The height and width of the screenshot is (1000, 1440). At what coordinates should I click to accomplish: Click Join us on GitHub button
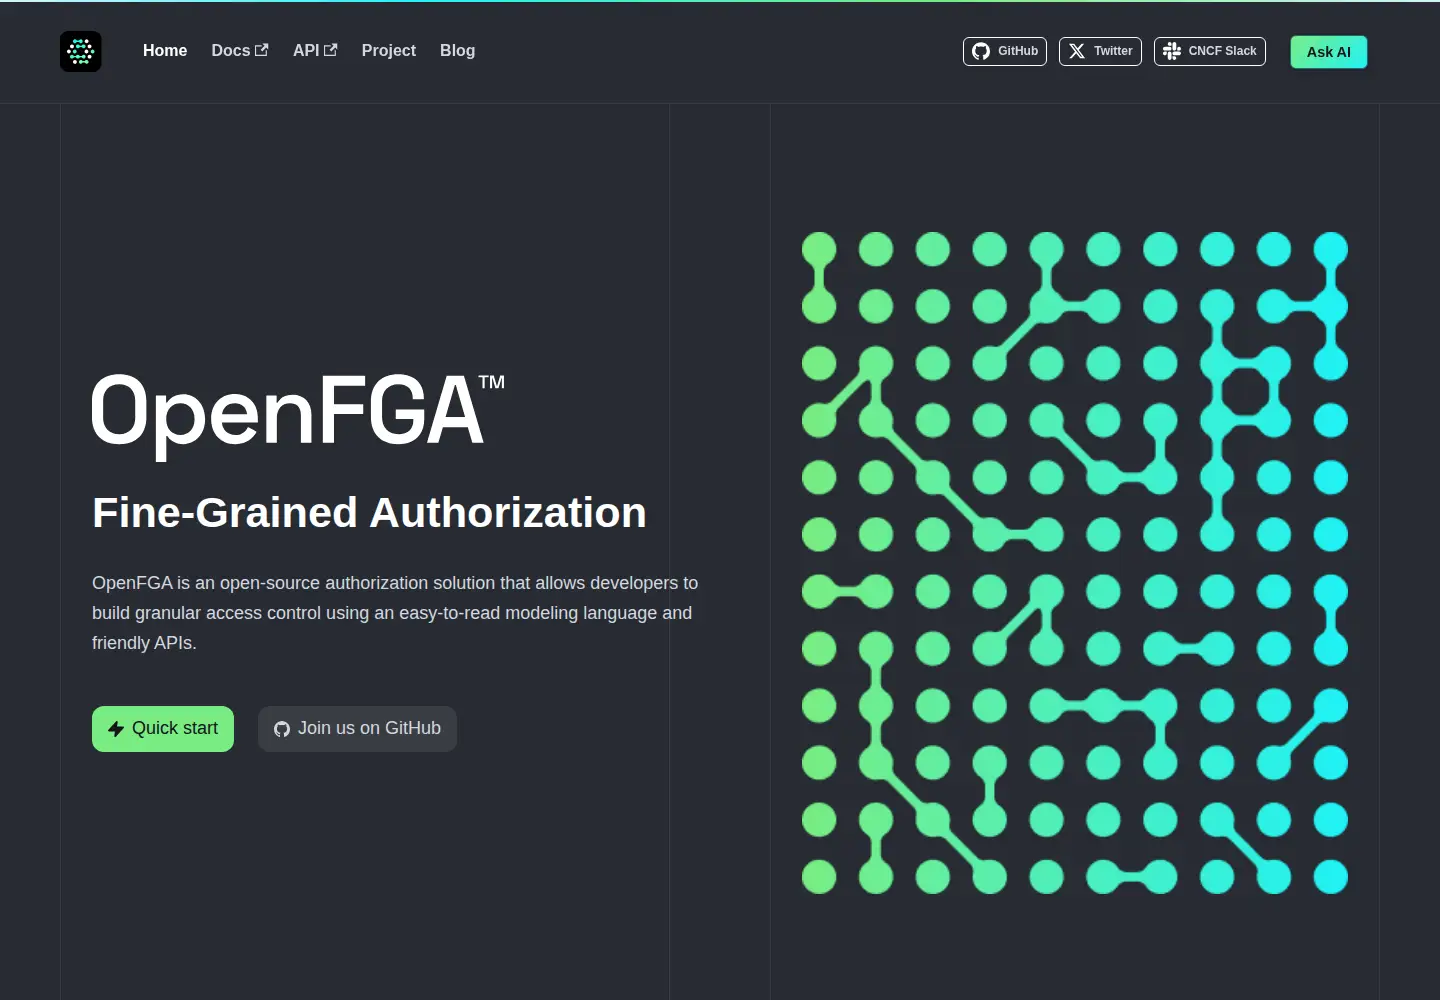point(357,729)
